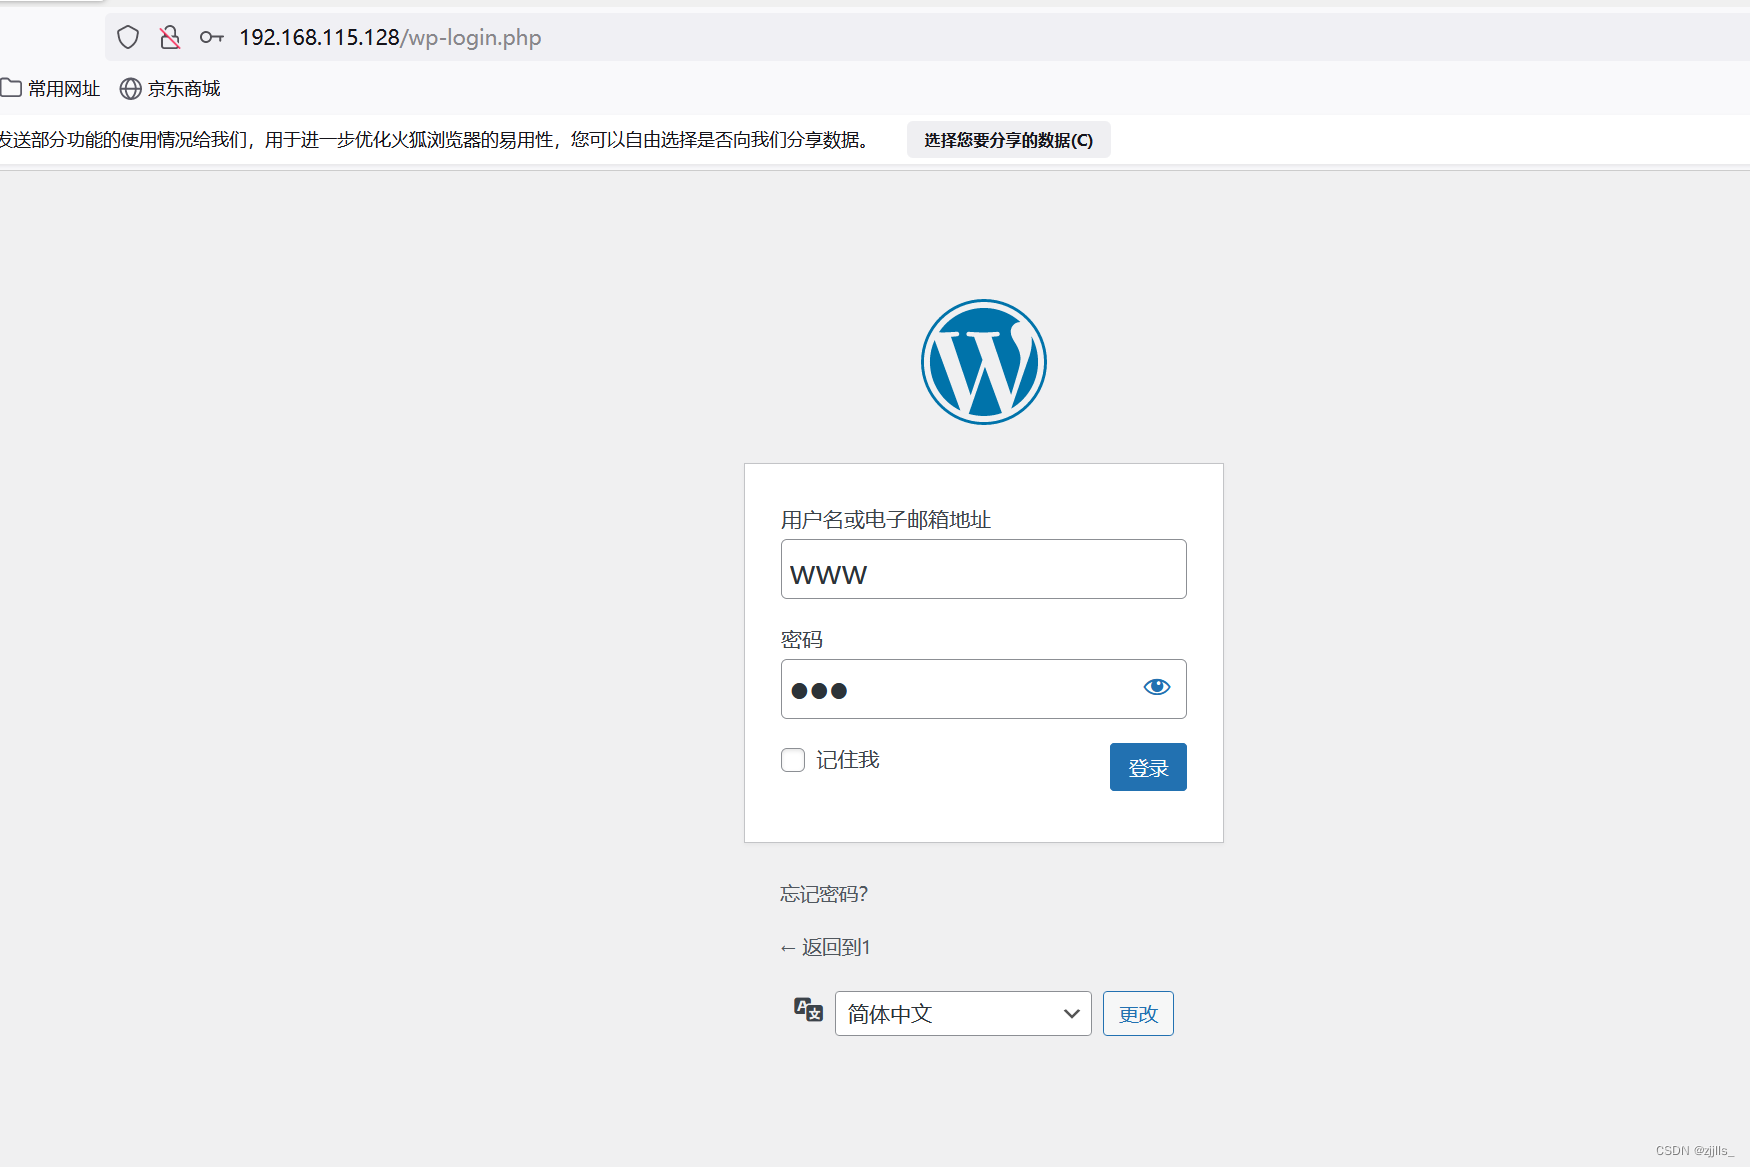The height and width of the screenshot is (1167, 1750).
Task: Click the shield icon in the address bar
Action: tap(127, 36)
